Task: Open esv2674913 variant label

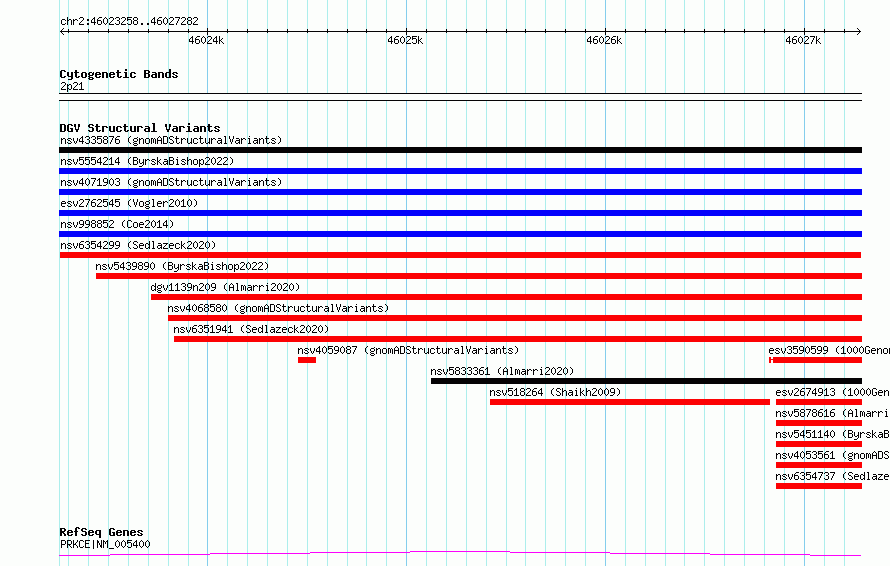Action: pyautogui.click(x=832, y=392)
